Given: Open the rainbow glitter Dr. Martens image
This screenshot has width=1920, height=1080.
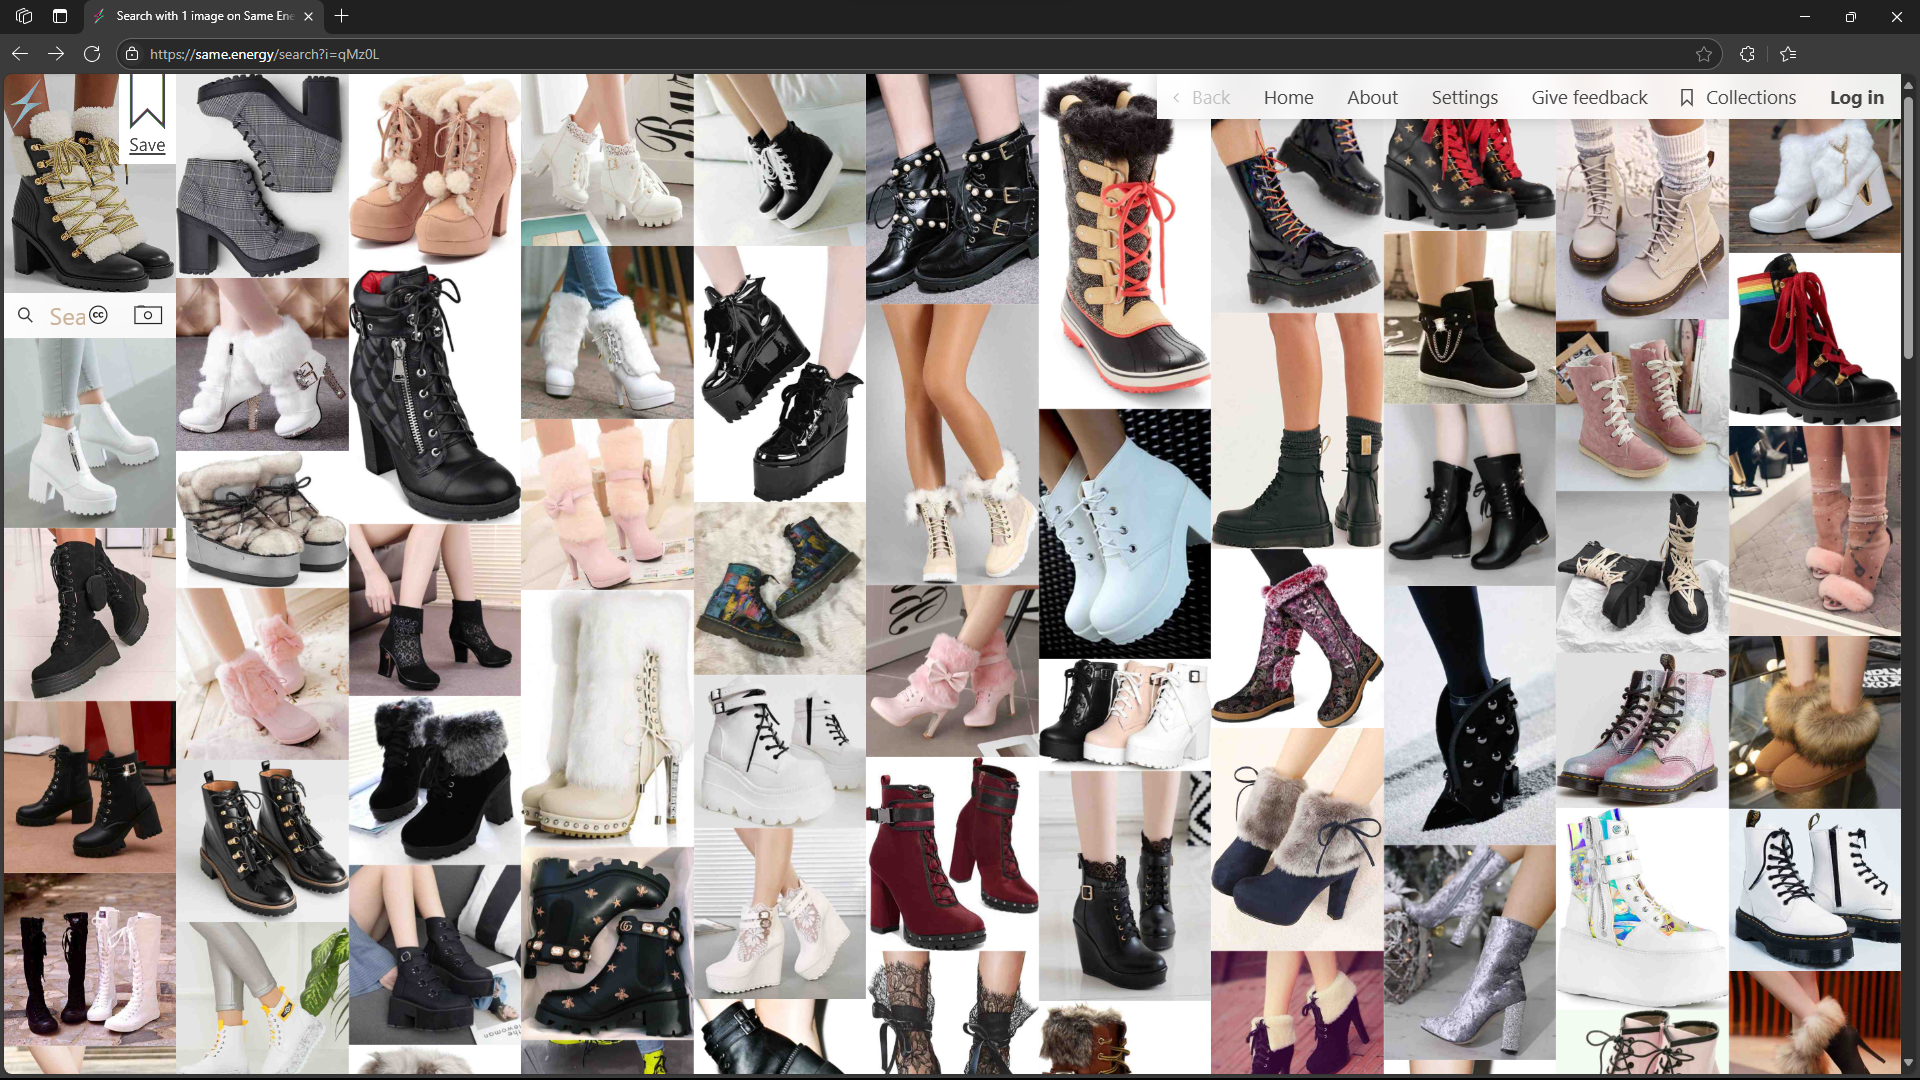Looking at the screenshot, I should click(x=1641, y=730).
